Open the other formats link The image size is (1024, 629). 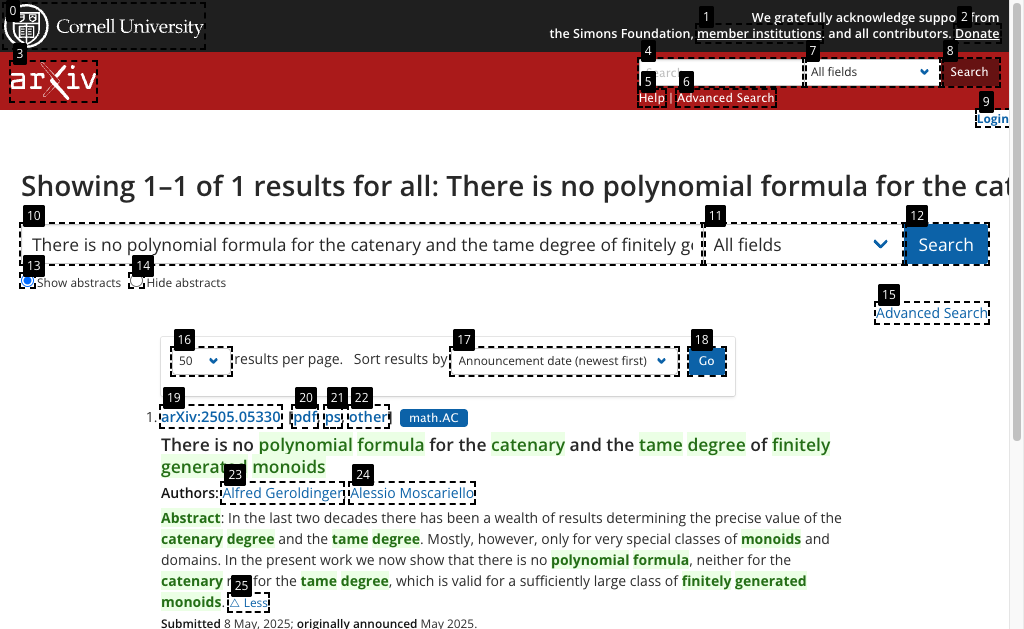tap(368, 417)
